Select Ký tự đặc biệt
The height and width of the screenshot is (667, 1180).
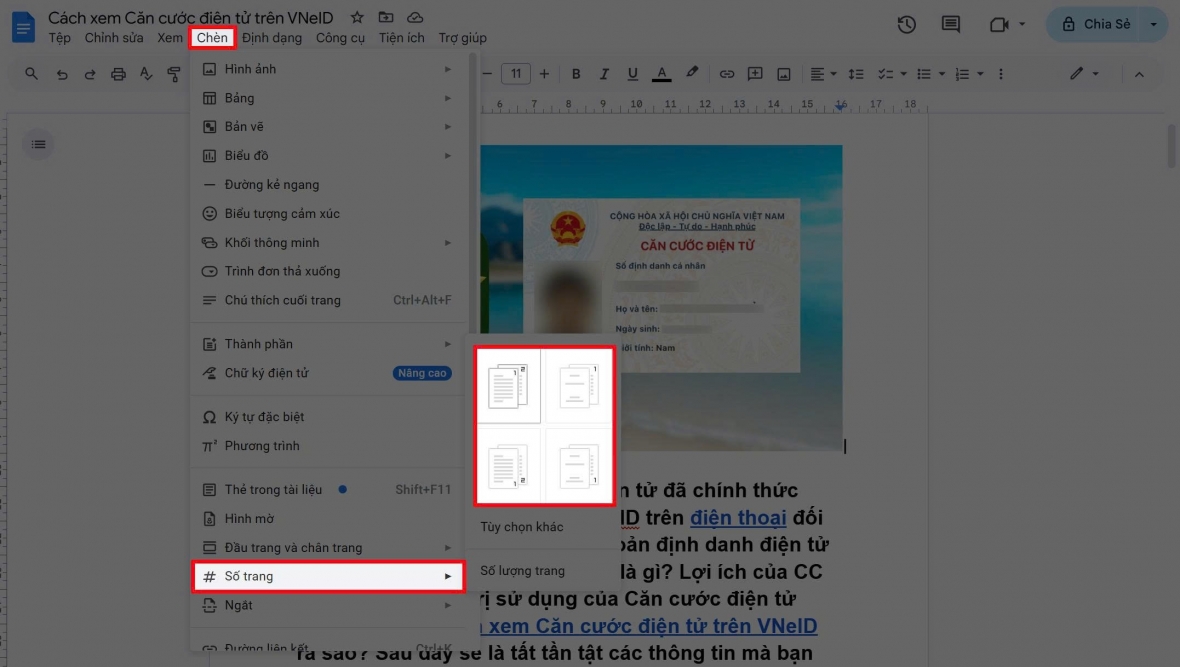tap(327, 417)
